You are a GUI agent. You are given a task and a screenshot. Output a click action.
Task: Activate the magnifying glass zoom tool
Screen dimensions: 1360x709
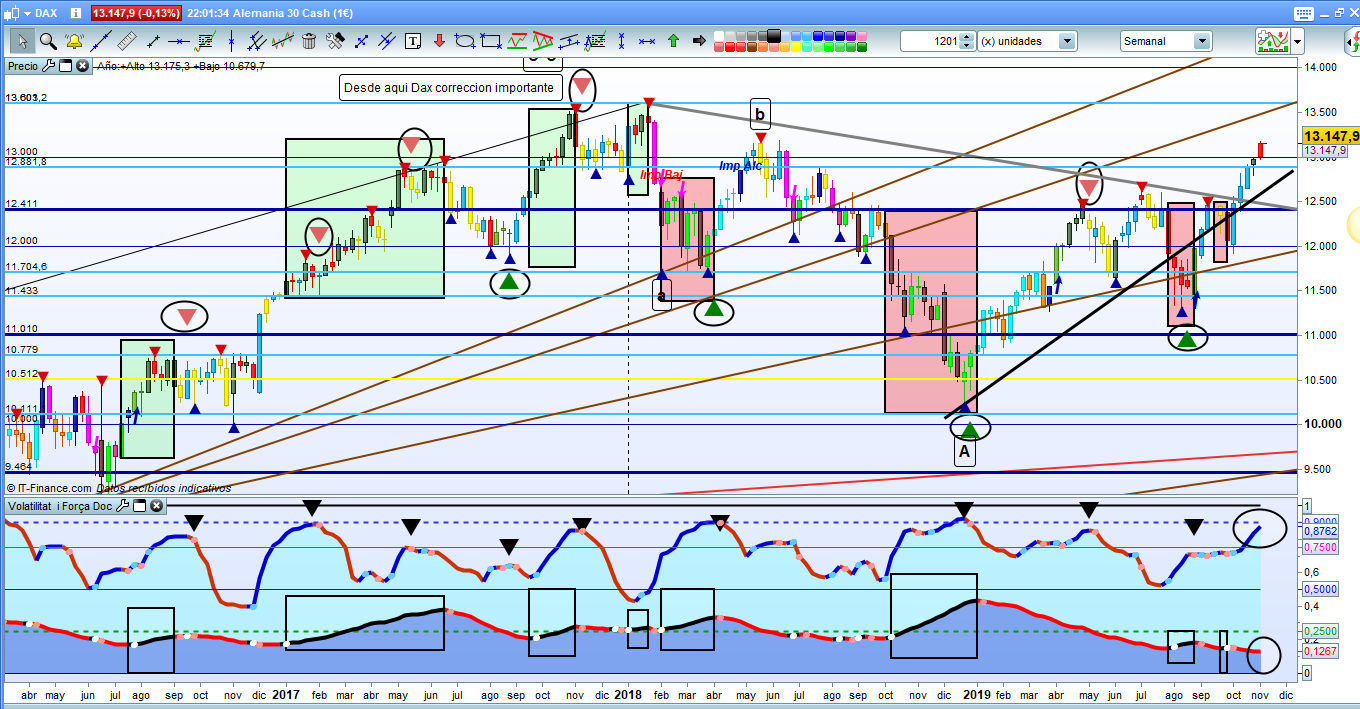click(x=47, y=41)
